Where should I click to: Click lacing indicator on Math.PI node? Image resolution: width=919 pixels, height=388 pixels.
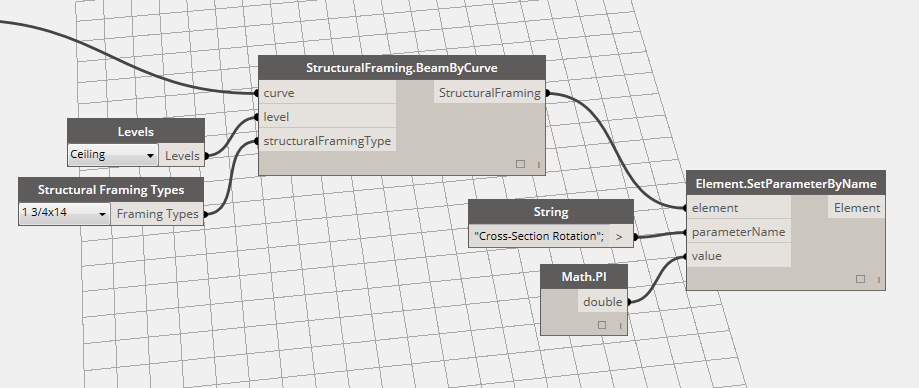point(620,326)
